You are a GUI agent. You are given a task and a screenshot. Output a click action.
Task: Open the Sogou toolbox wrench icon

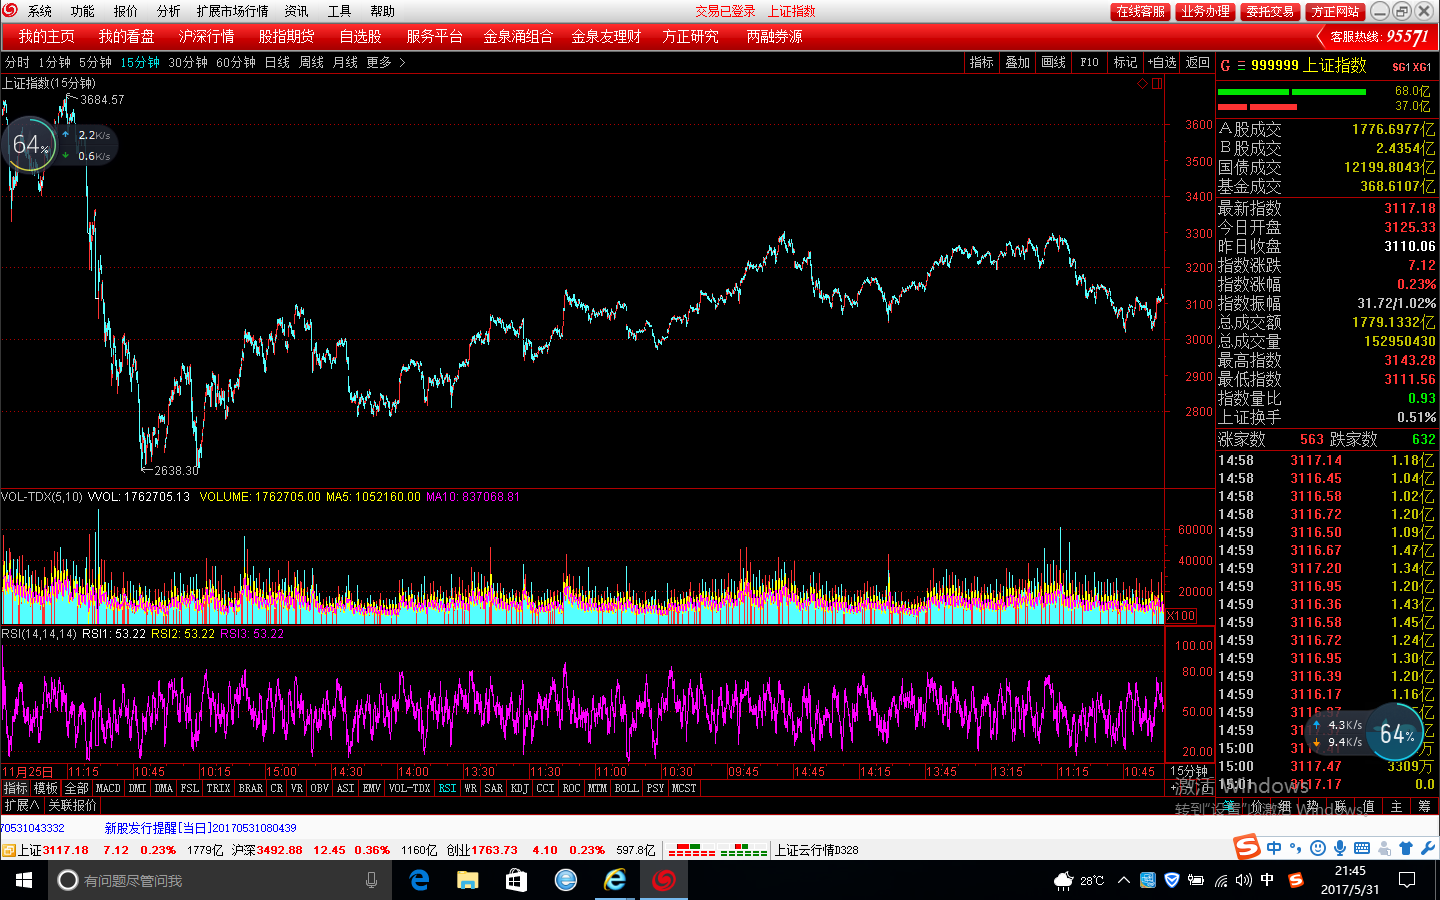(x=1428, y=848)
